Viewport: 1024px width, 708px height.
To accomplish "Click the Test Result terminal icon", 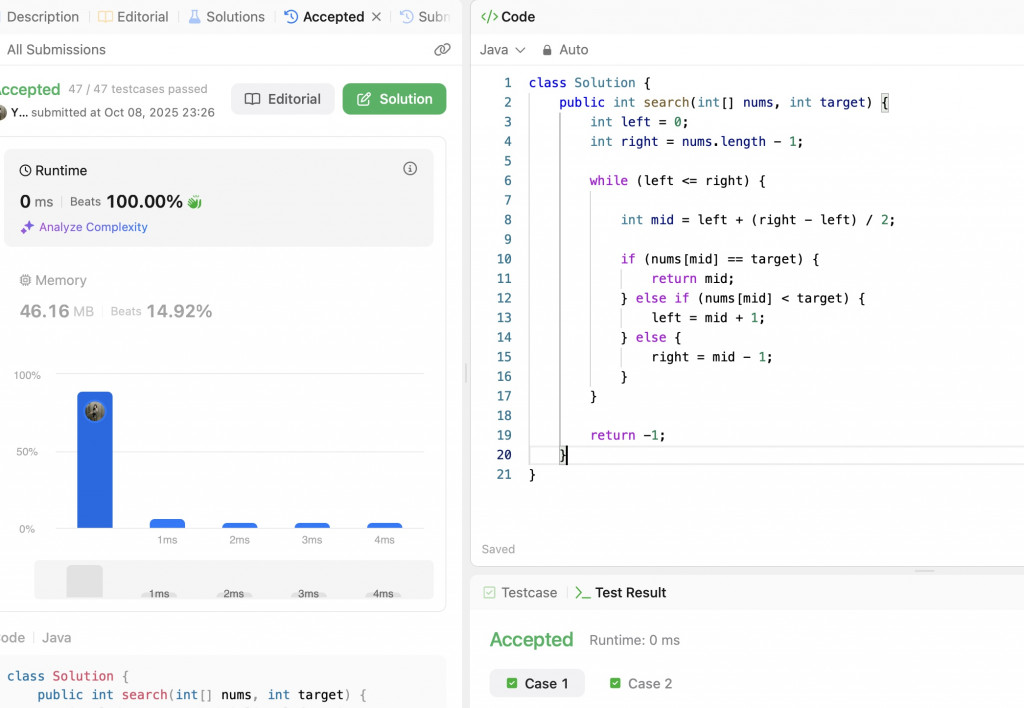I will pos(583,592).
